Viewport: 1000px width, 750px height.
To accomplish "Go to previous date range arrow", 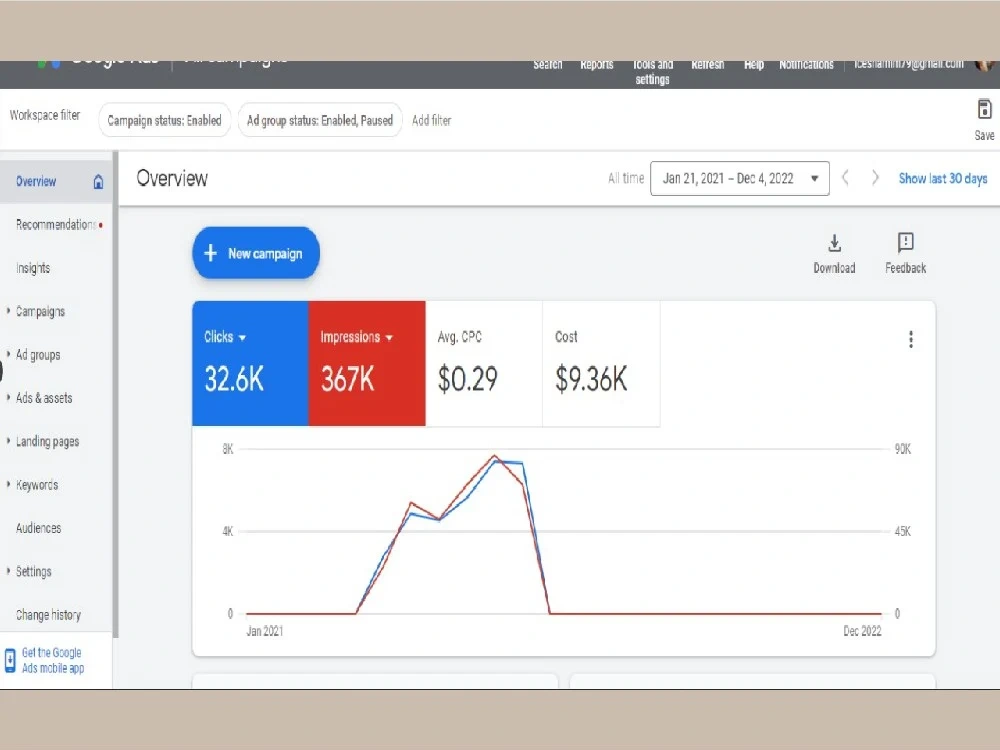I will click(x=846, y=178).
